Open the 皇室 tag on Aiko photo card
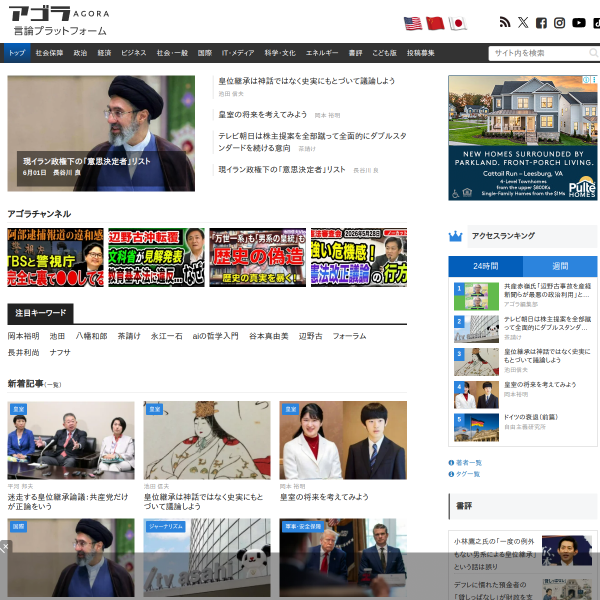The height and width of the screenshot is (600, 600). [x=291, y=409]
